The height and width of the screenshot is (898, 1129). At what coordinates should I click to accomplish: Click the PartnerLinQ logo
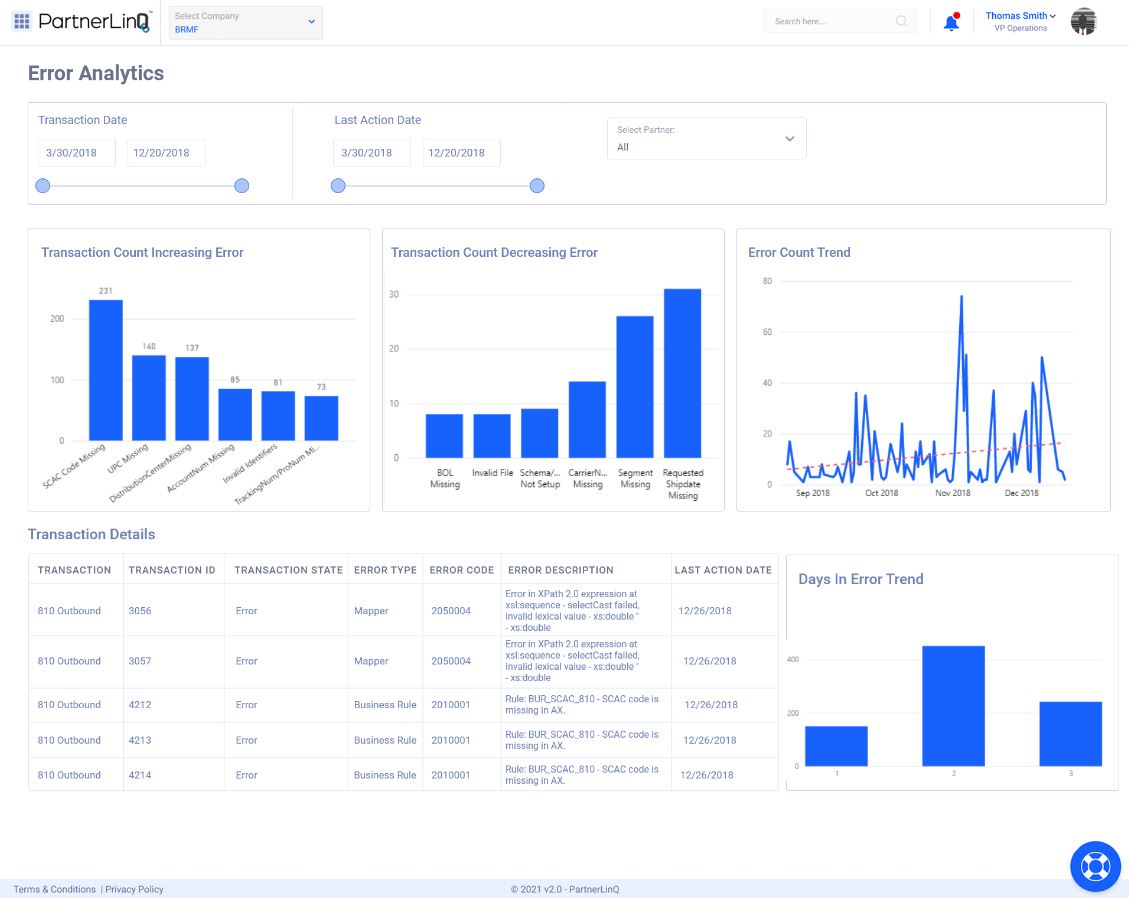(x=94, y=21)
